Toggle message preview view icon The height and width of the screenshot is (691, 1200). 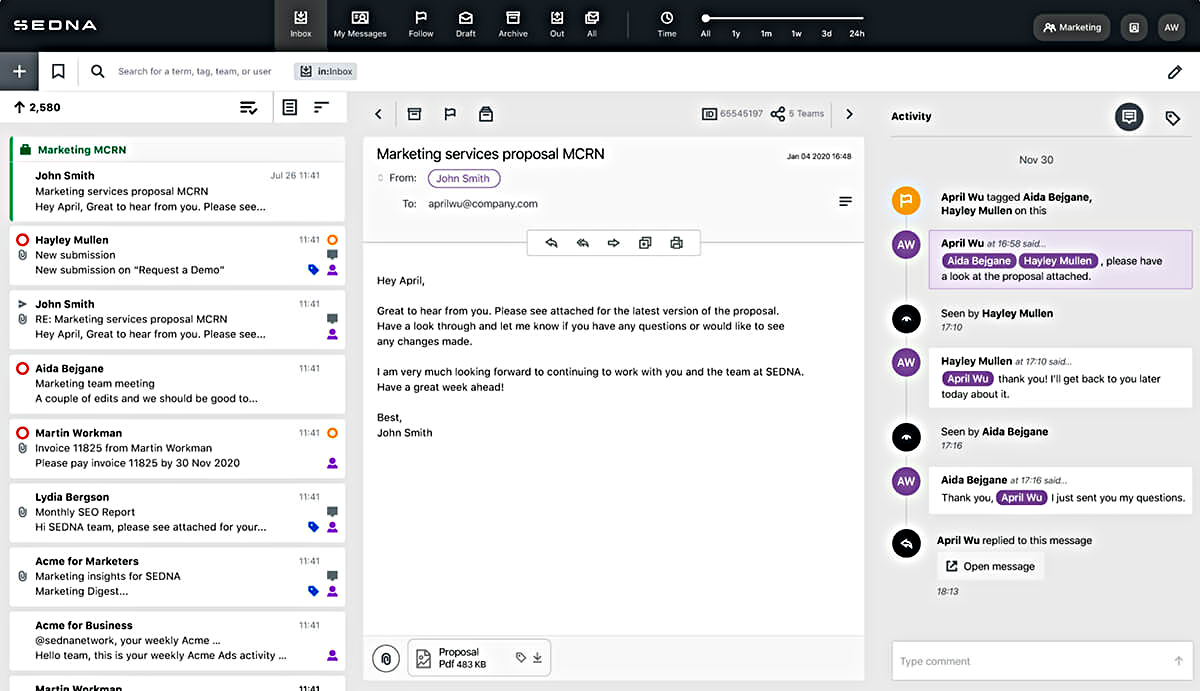[x=290, y=107]
